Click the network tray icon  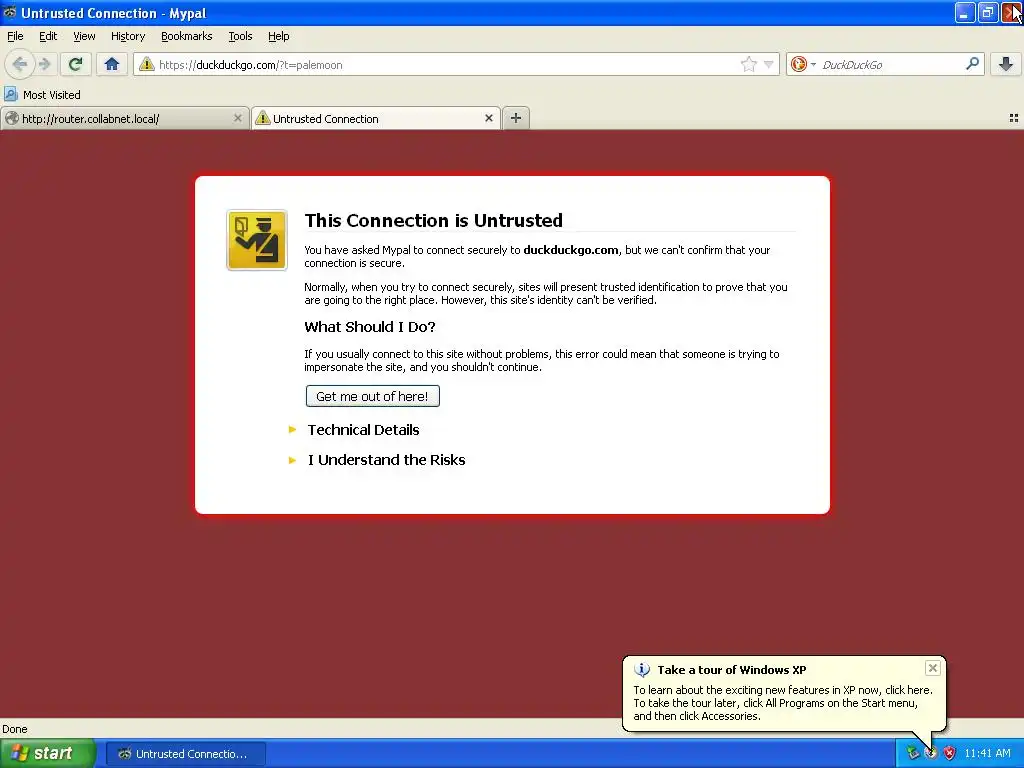click(913, 753)
